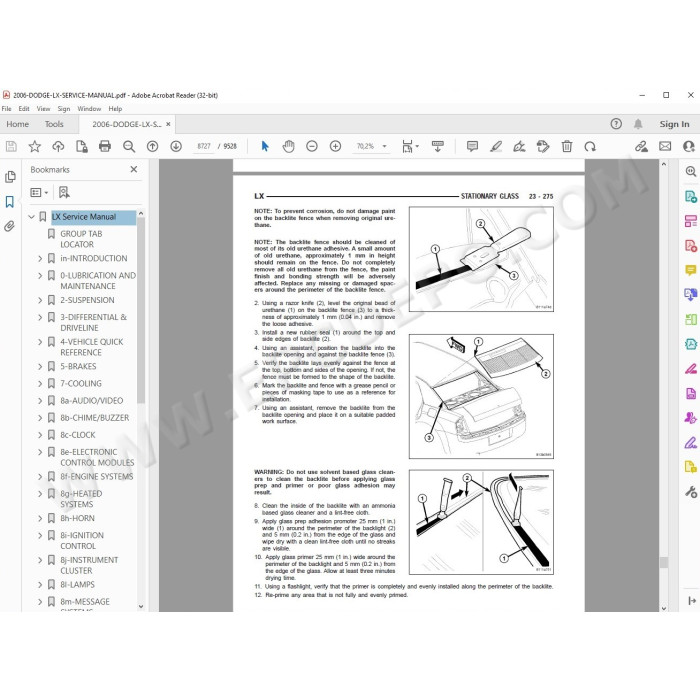Click the Save file icon

click(11, 146)
